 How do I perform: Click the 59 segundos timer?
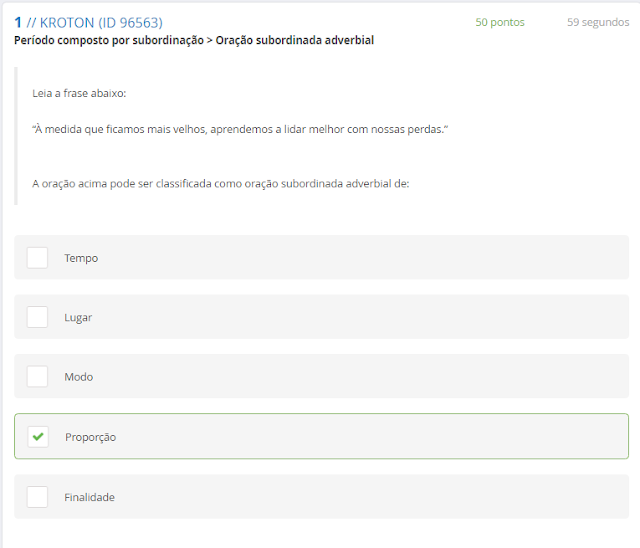click(x=598, y=22)
